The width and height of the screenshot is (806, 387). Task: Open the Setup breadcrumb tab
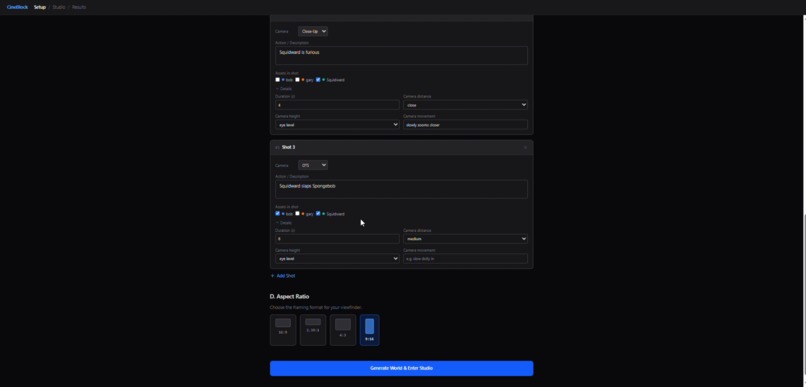(x=40, y=7)
